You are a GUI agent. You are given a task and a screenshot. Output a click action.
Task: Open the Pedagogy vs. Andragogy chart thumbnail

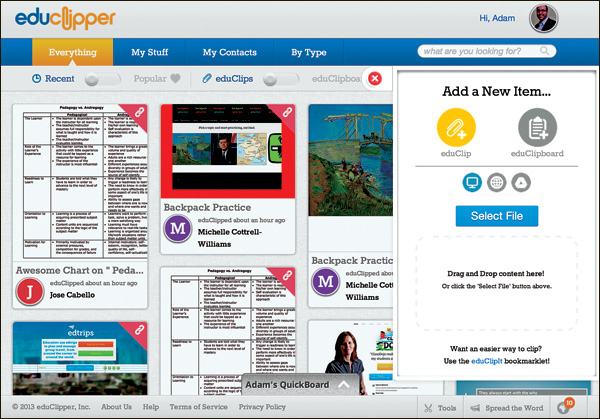(x=80, y=182)
